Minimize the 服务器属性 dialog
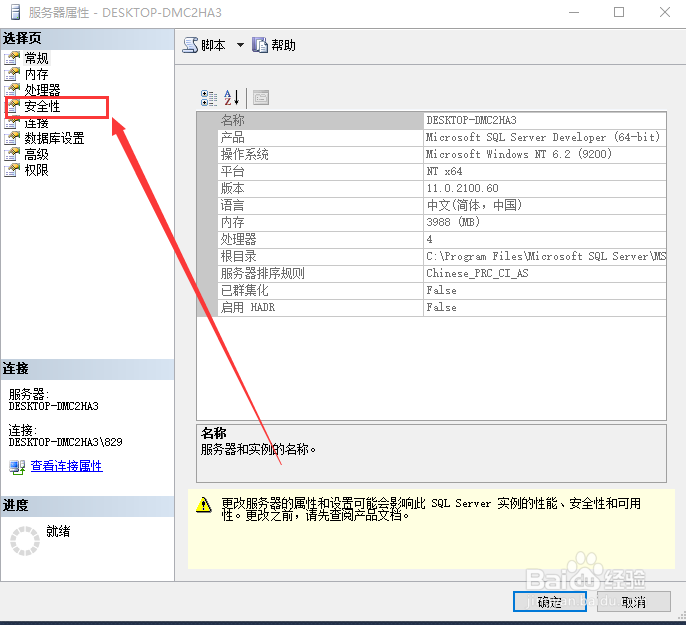The height and width of the screenshot is (625, 686). 574,12
